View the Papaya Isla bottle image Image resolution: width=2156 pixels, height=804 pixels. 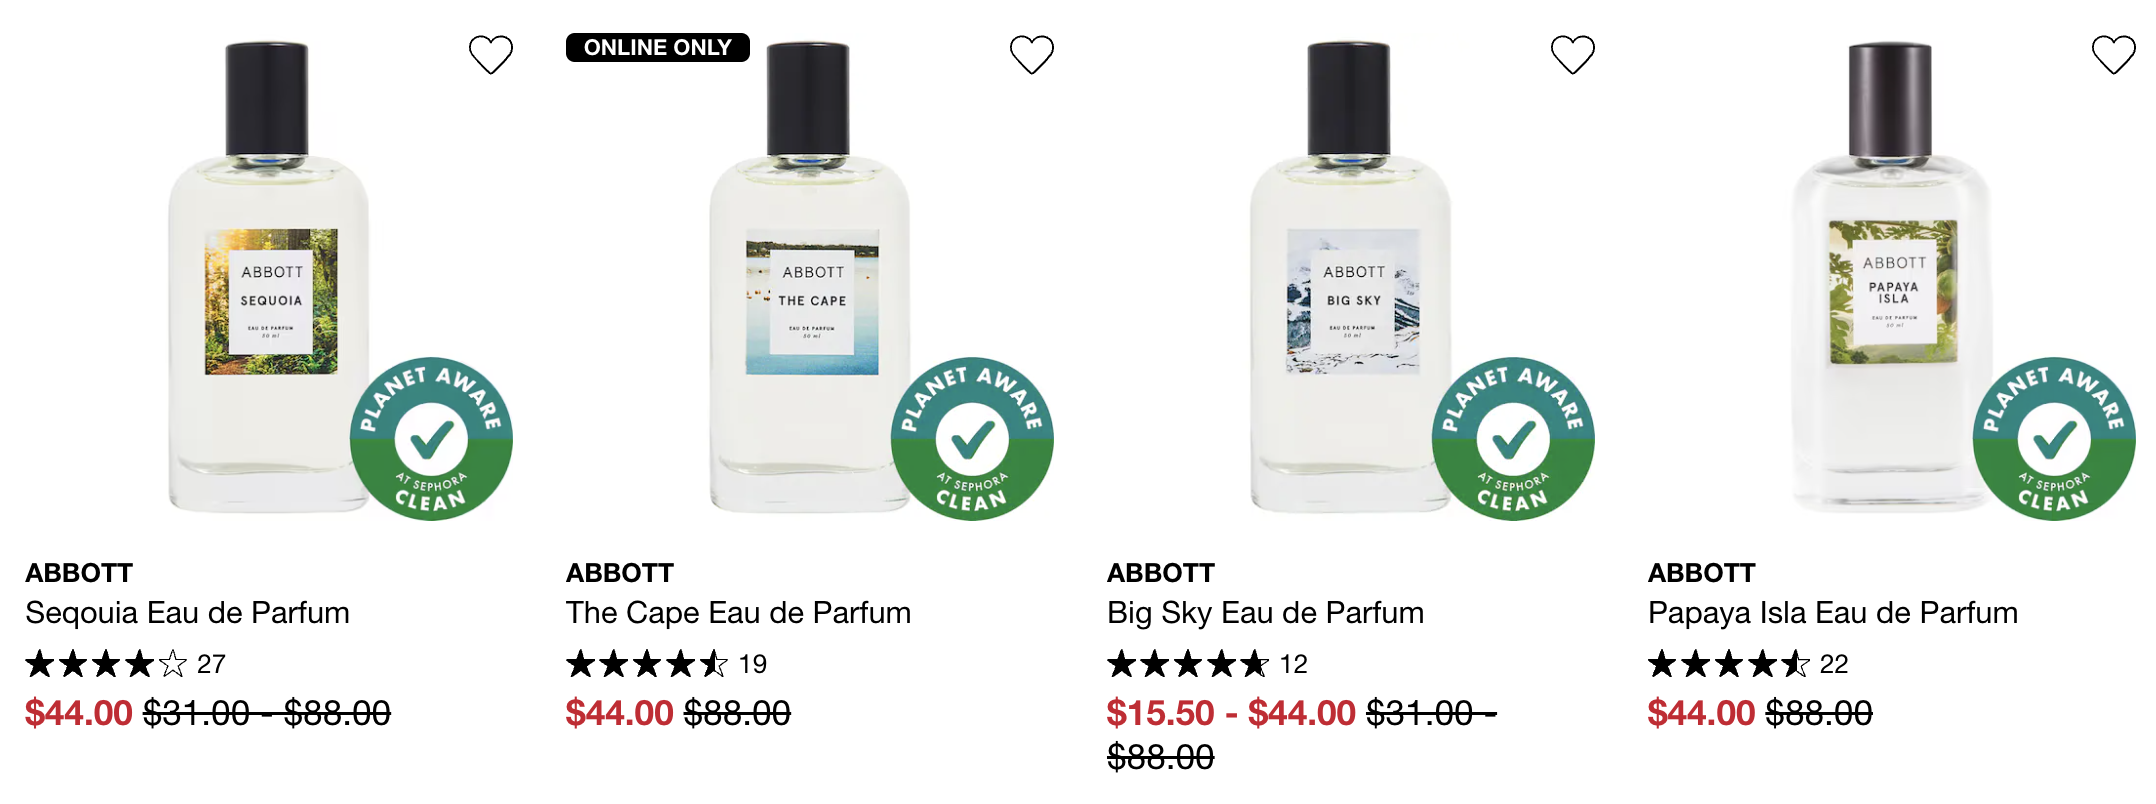pyautogui.click(x=1892, y=278)
